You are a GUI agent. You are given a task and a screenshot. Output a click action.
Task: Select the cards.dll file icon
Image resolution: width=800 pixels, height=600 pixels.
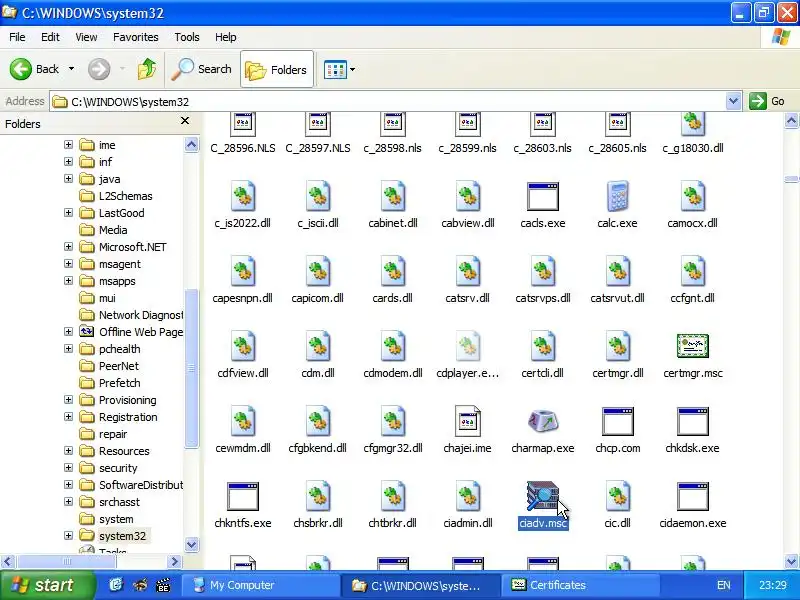pyautogui.click(x=393, y=271)
